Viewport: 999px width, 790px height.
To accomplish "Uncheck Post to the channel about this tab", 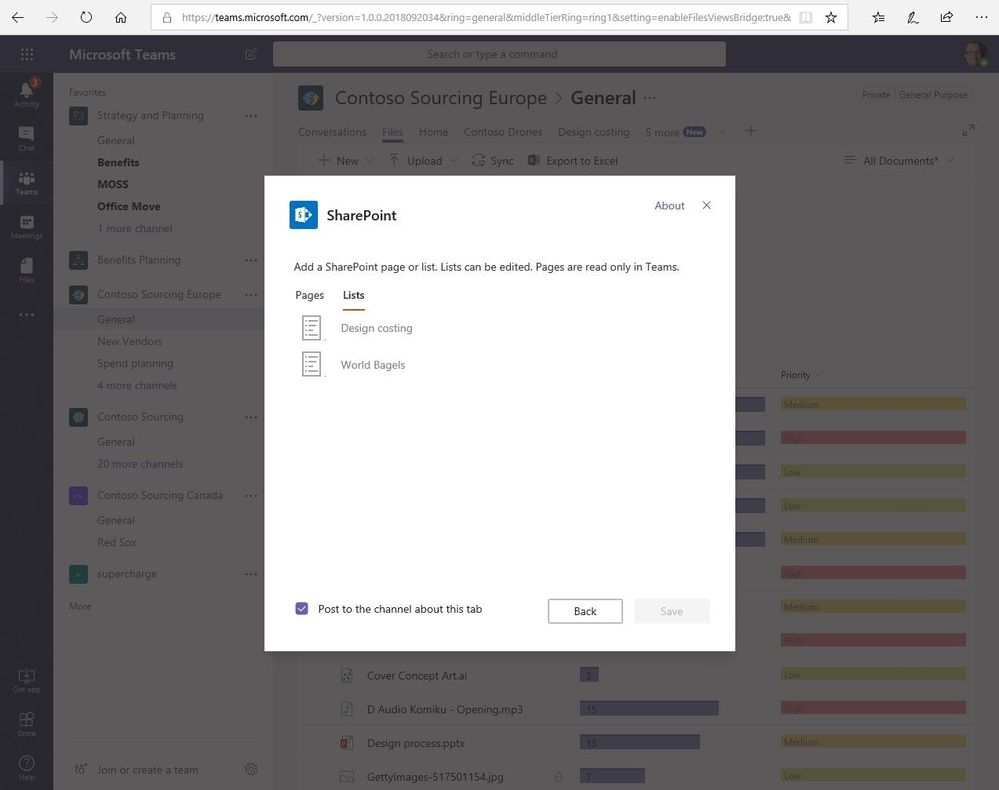I will [302, 608].
